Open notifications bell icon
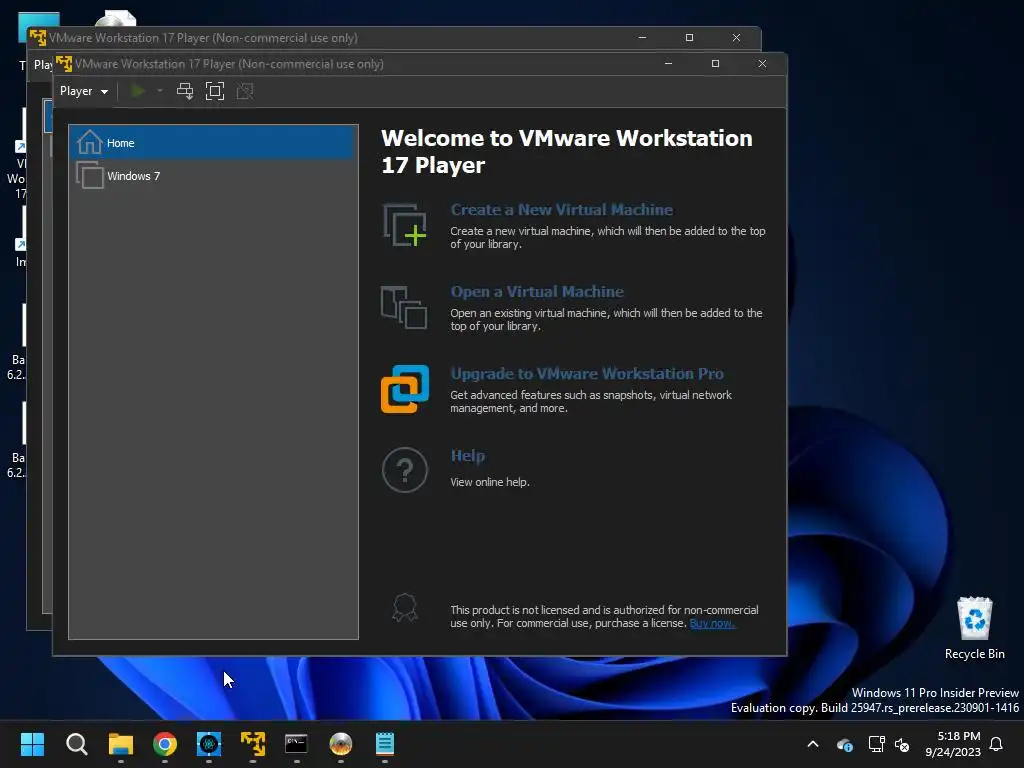This screenshot has width=1024, height=768. 996,744
